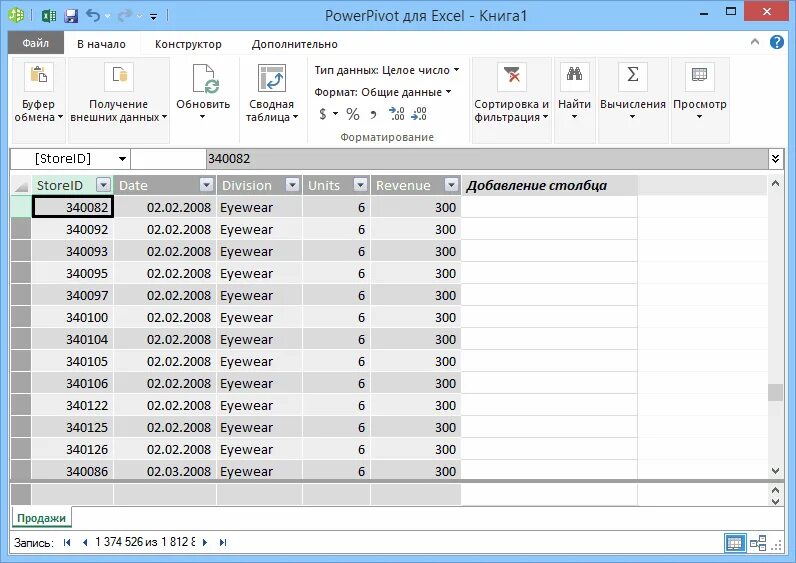Increase decimal places
The image size is (796, 563).
pos(396,114)
